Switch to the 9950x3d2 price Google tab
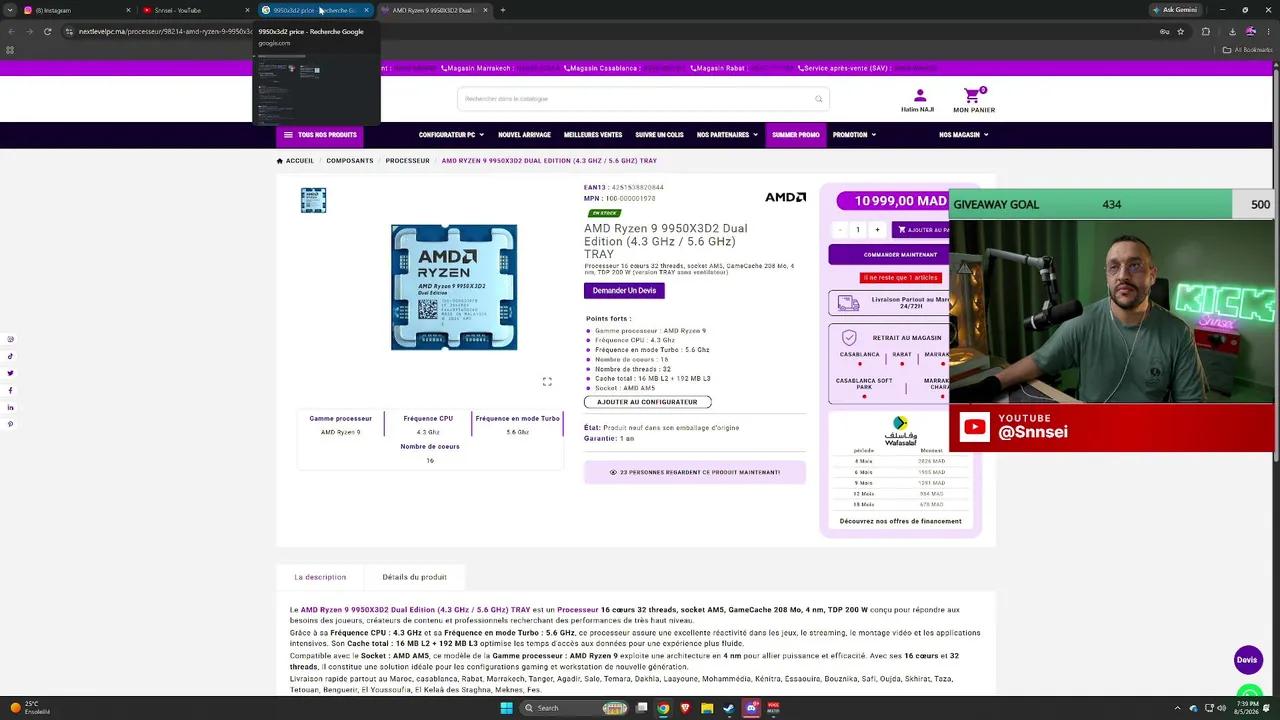Image resolution: width=1280 pixels, height=720 pixels. [x=315, y=10]
